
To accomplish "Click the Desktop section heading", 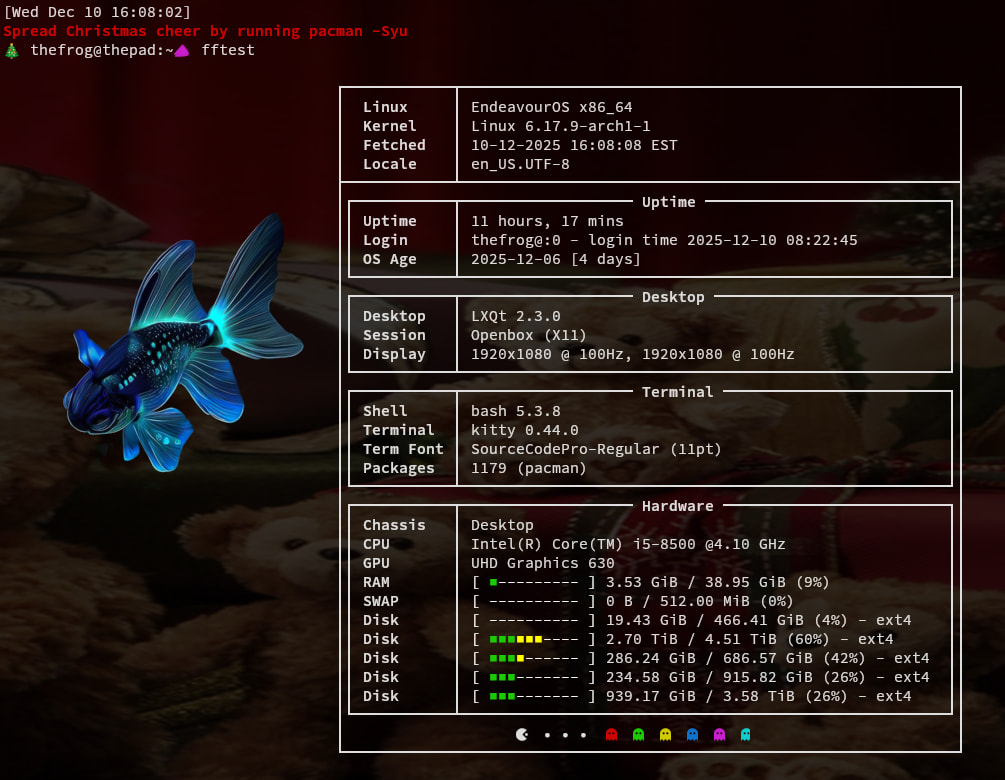I will 673,297.
